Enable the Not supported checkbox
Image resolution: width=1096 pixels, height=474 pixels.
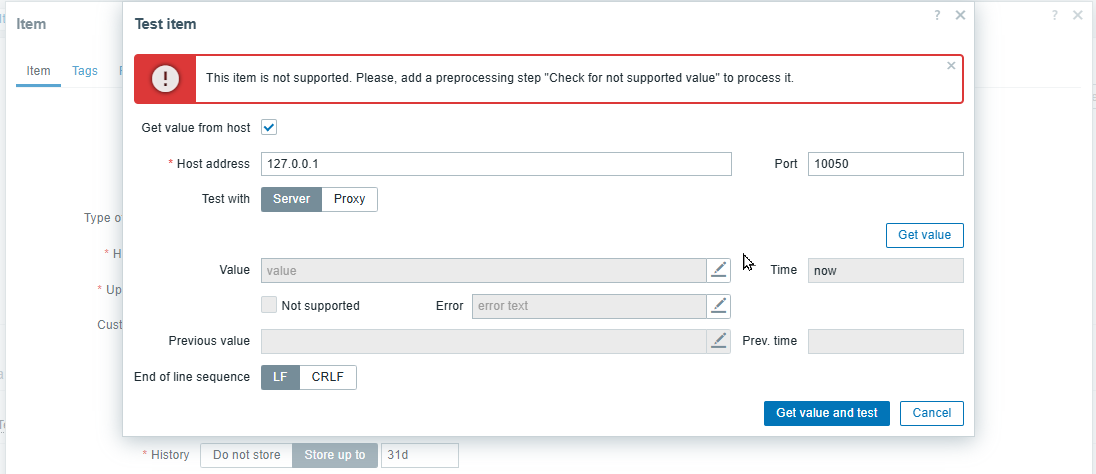269,305
